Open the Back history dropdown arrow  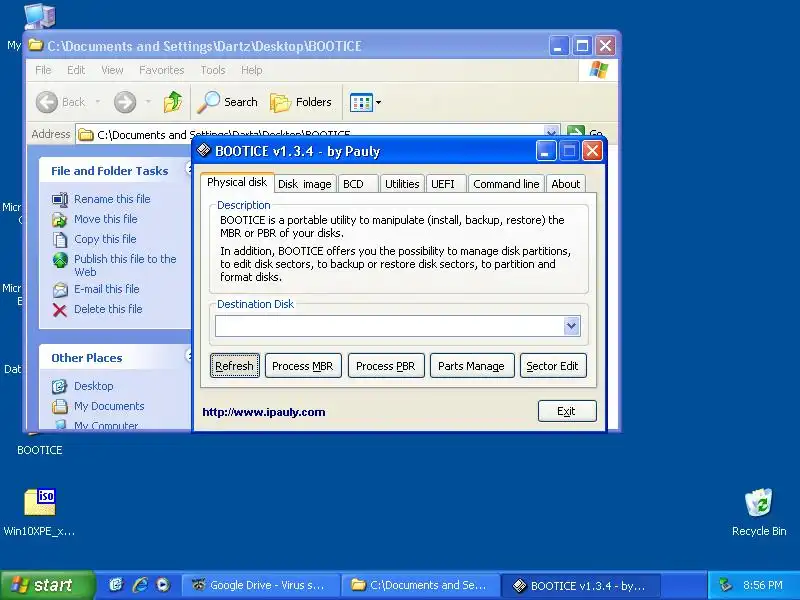click(x=97, y=102)
